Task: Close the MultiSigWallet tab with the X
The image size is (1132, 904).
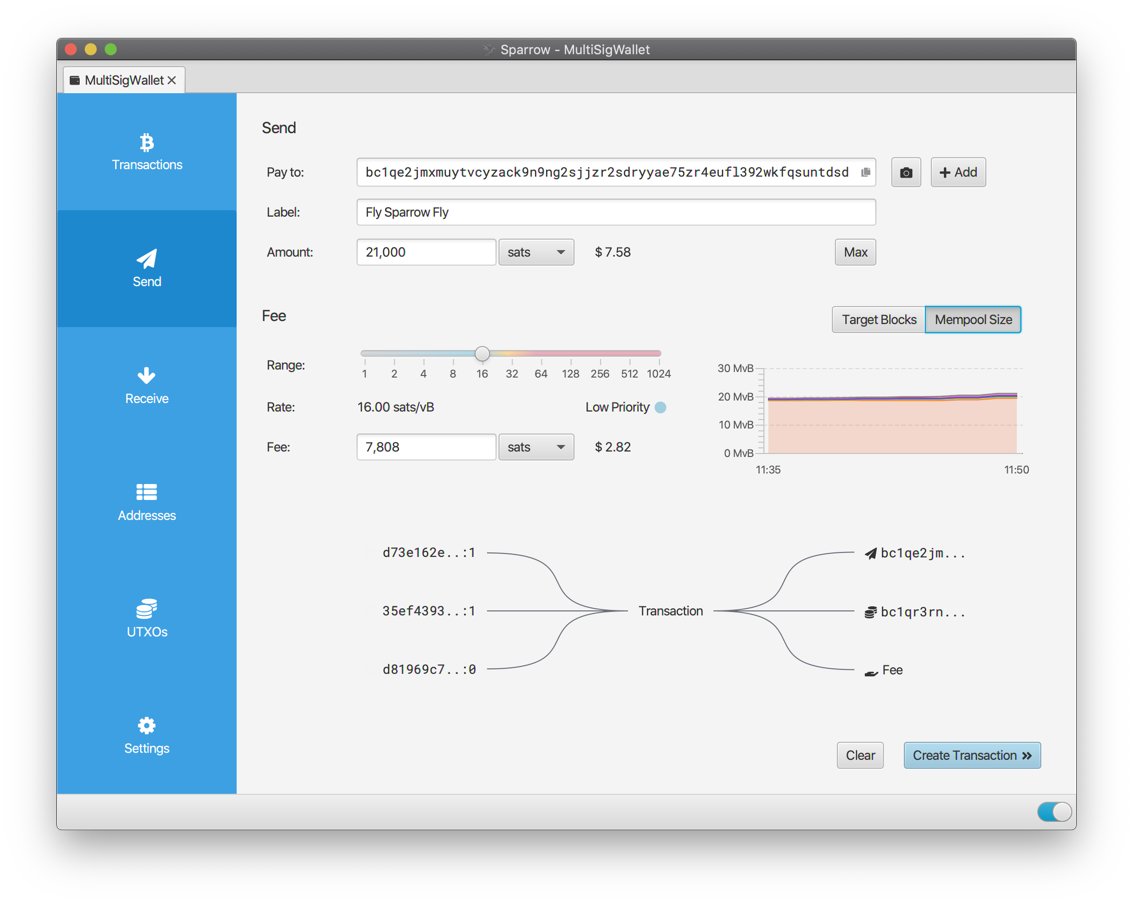Action: click(172, 80)
